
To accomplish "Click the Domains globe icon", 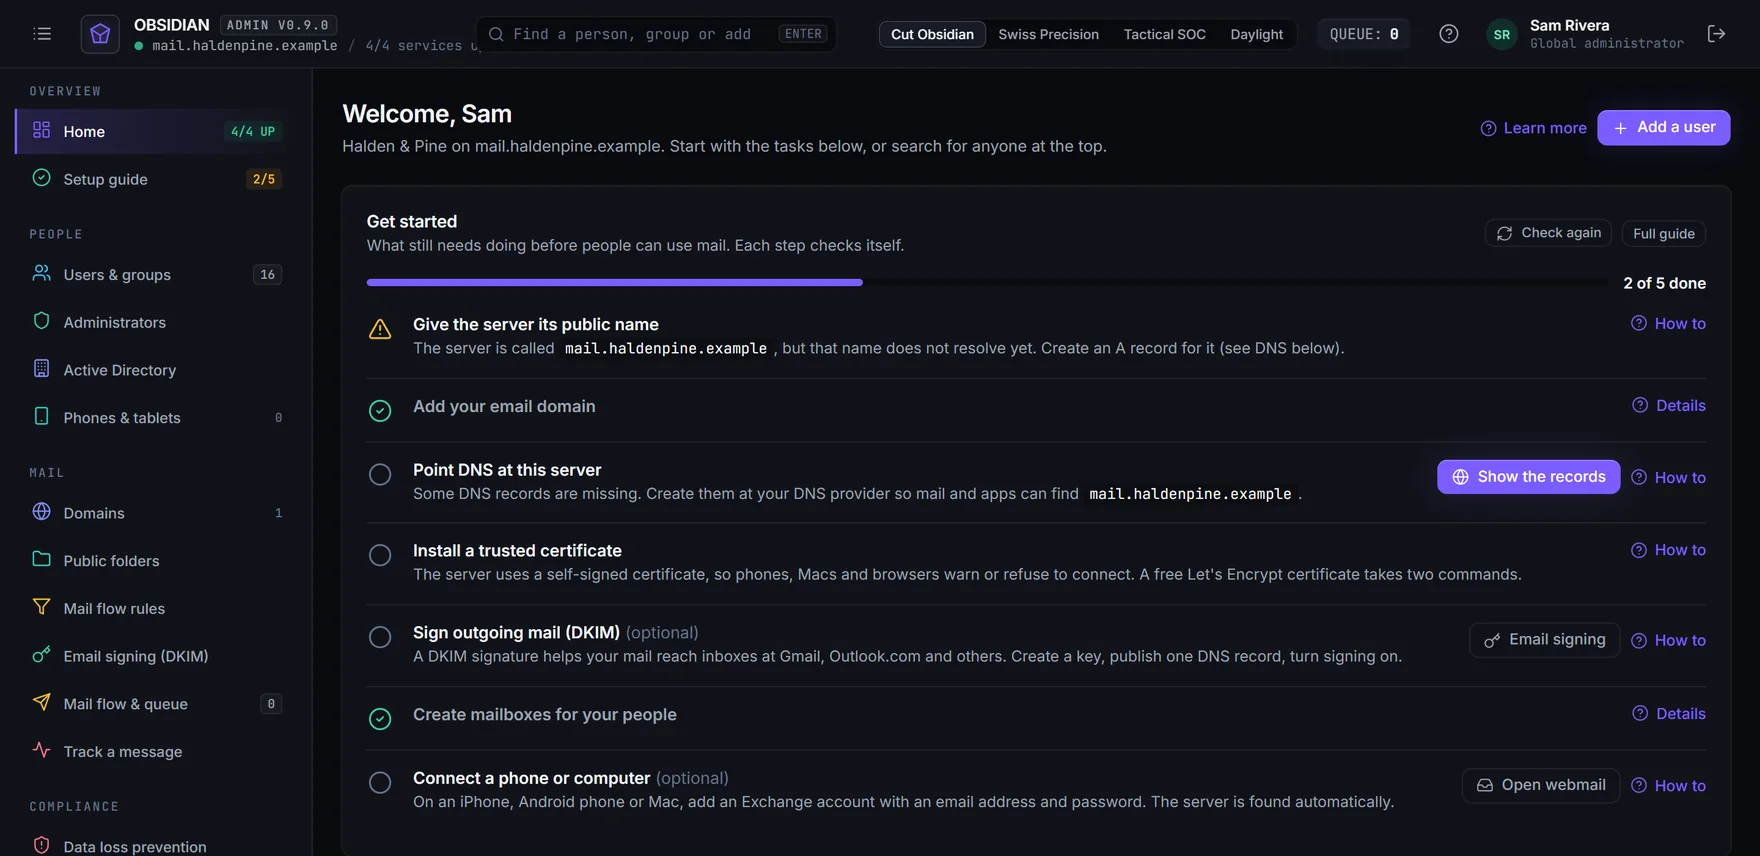I will tap(41, 512).
